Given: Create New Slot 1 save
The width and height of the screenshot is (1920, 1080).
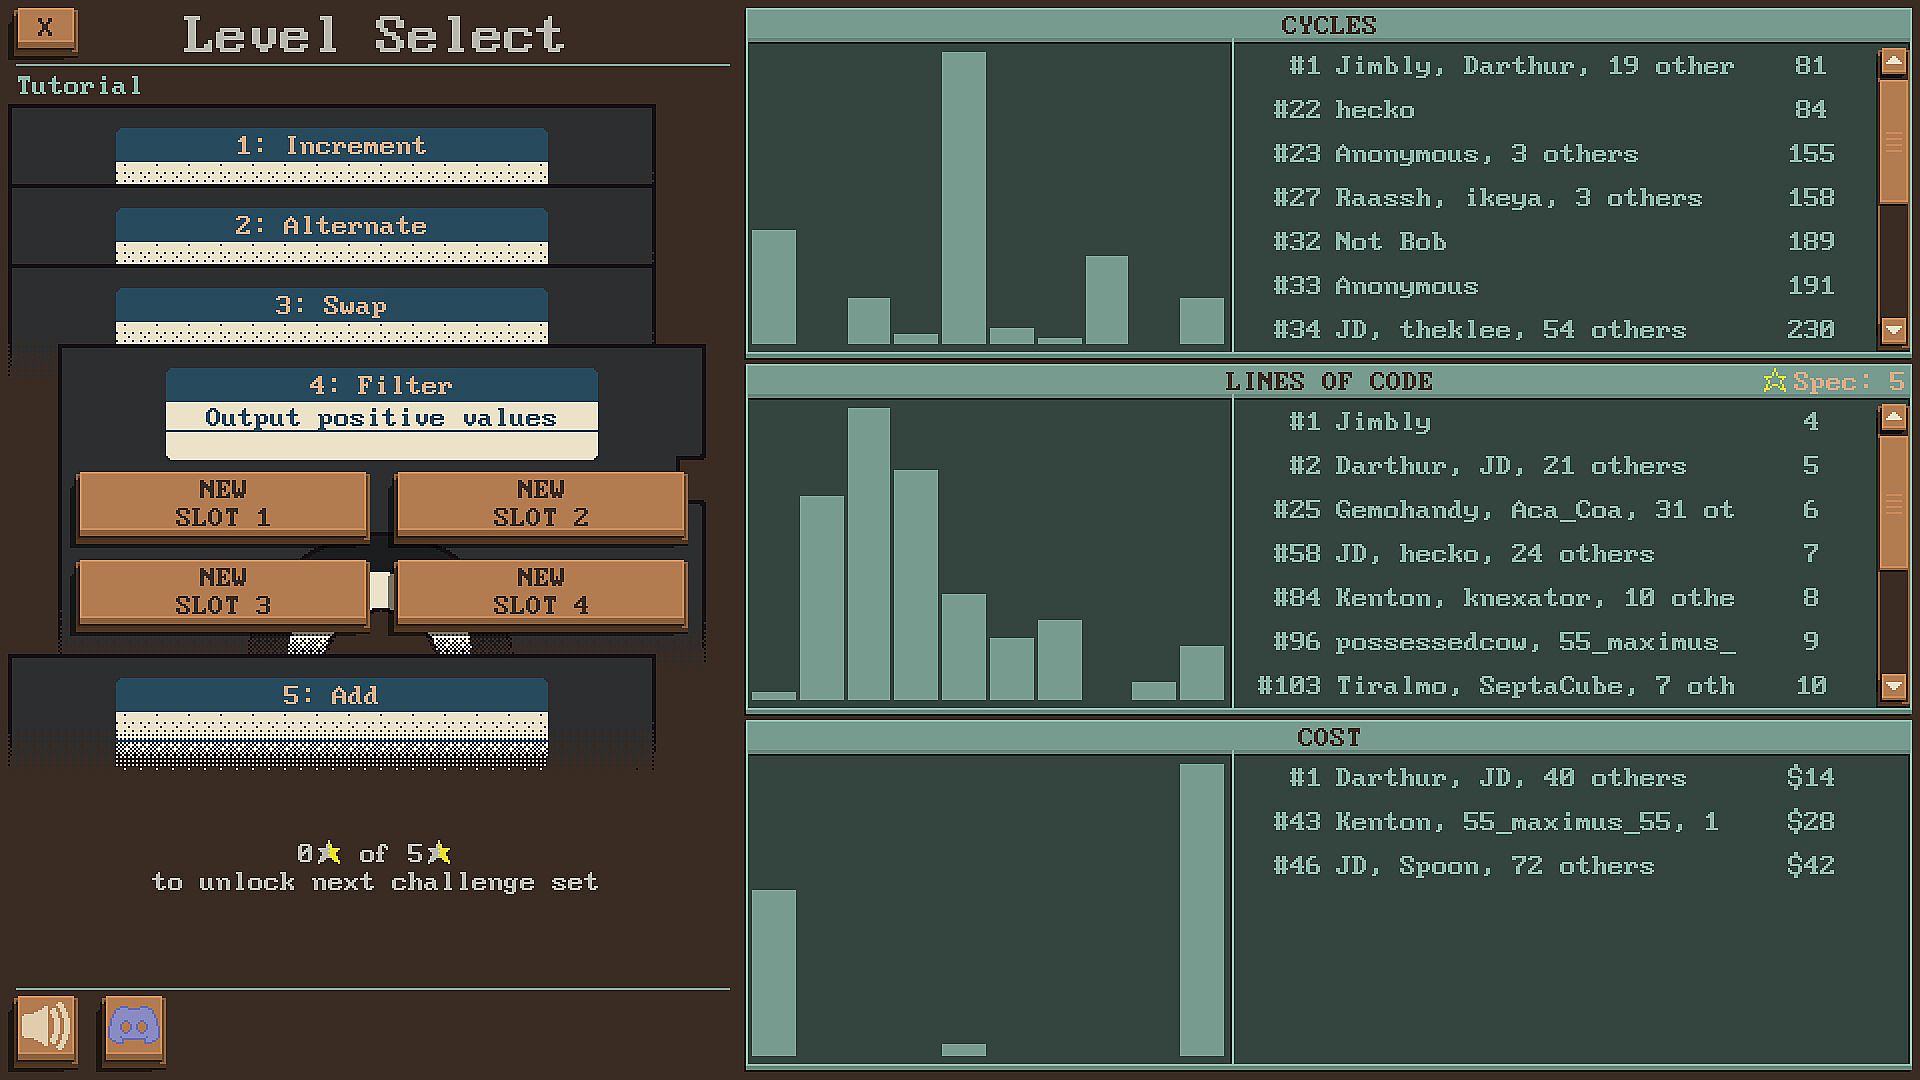Looking at the screenshot, I should click(x=222, y=504).
